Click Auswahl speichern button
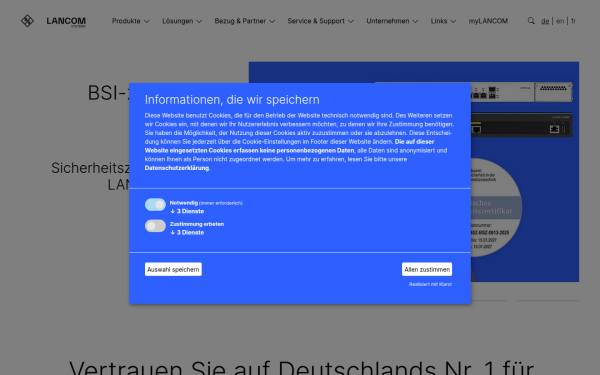The width and height of the screenshot is (600, 375). 173,269
